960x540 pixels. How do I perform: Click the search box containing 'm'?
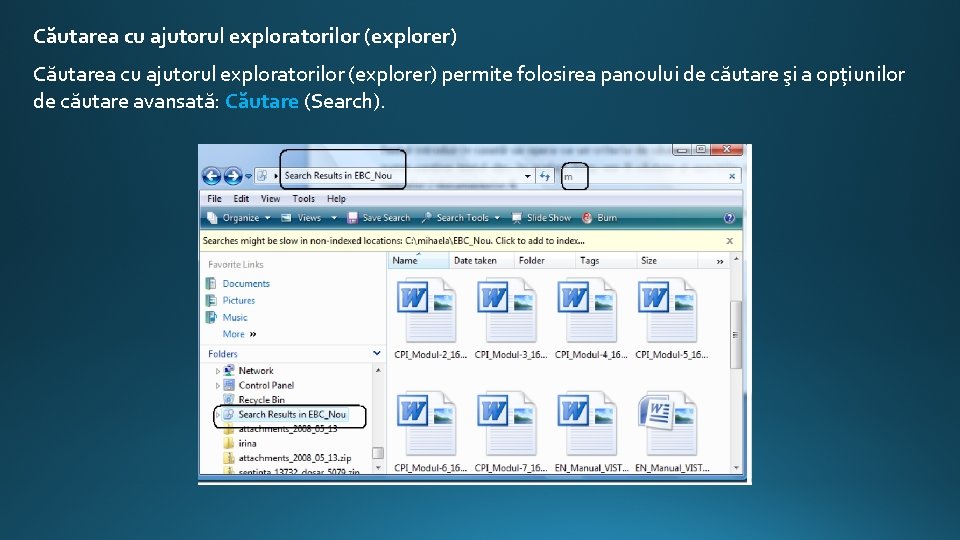click(x=643, y=176)
